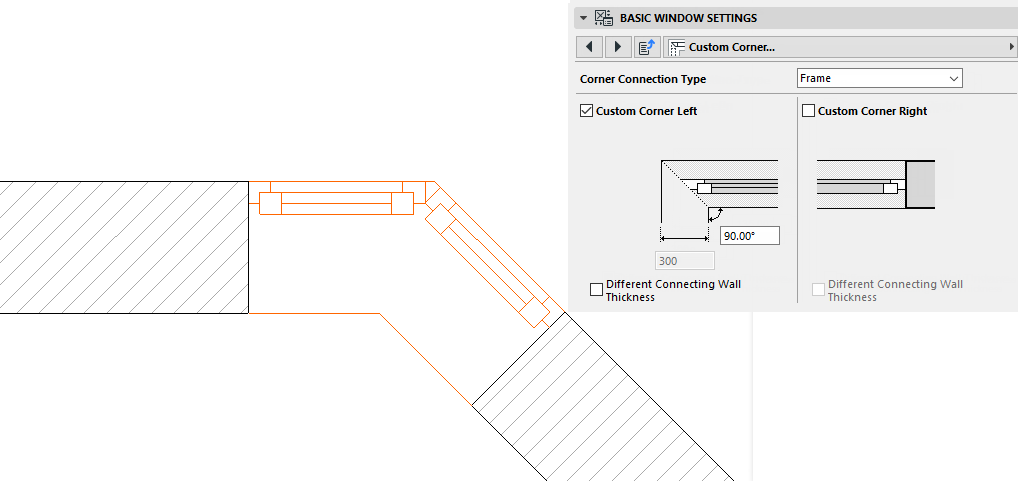Open the Corner Connection Type dropdown

click(879, 79)
